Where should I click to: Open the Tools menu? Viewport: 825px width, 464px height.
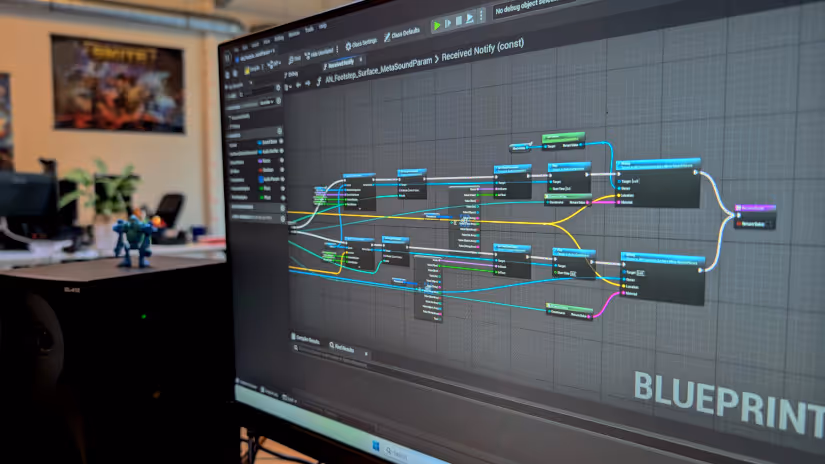click(309, 29)
